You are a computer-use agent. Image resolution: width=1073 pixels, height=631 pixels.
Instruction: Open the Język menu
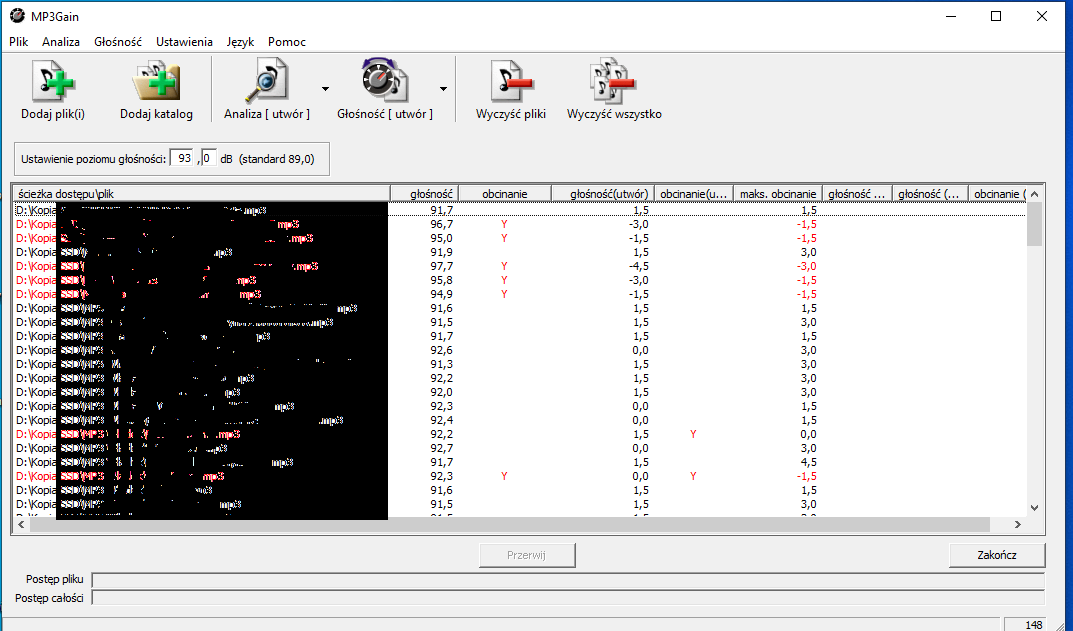coord(240,42)
